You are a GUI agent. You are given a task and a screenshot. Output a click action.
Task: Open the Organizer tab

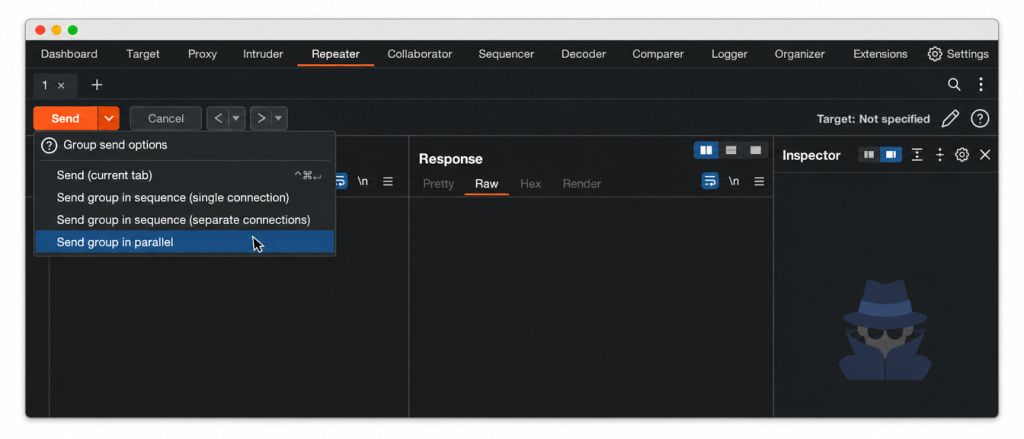pyautogui.click(x=800, y=54)
